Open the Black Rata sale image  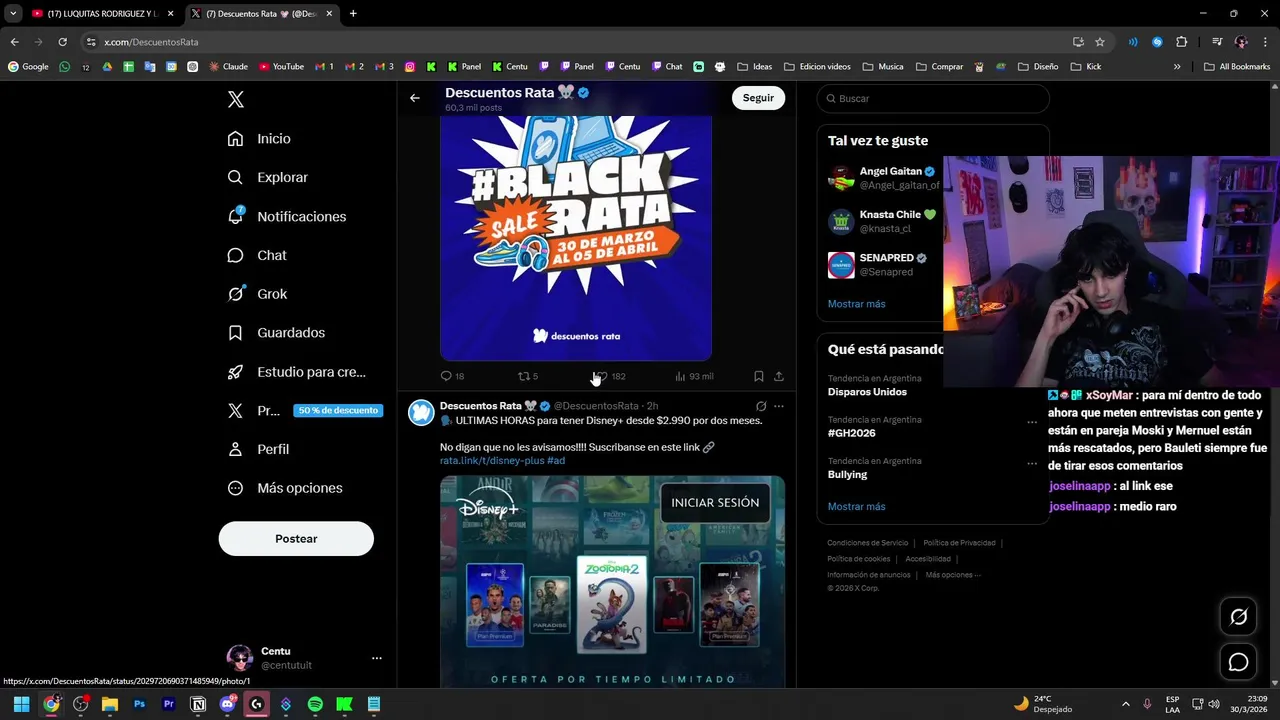(576, 238)
